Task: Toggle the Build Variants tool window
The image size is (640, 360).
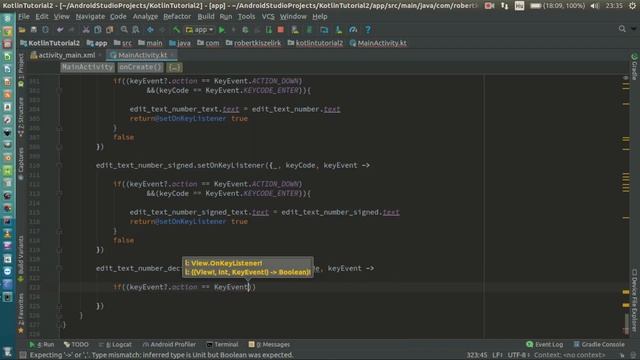Action: pos(21,259)
